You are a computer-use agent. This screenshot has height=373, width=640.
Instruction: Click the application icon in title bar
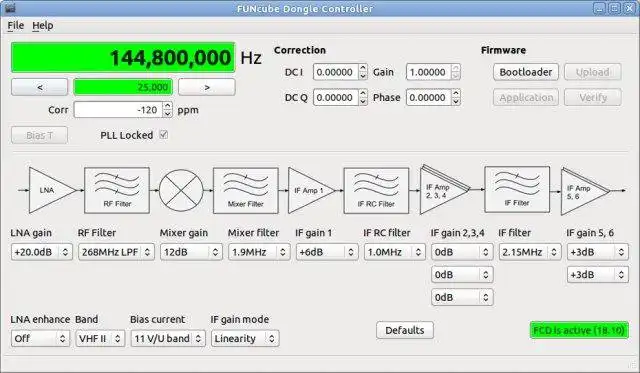point(10,8)
